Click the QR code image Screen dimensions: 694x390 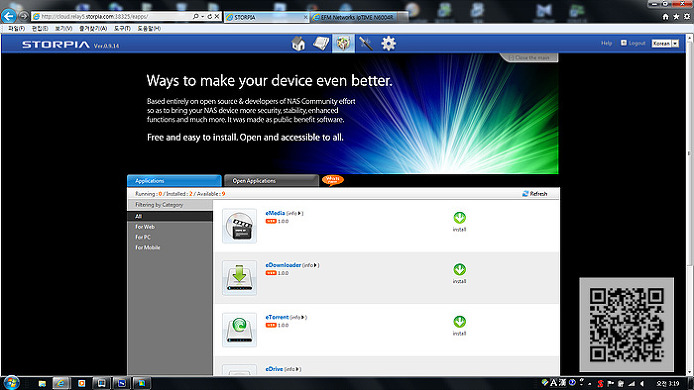pos(627,324)
